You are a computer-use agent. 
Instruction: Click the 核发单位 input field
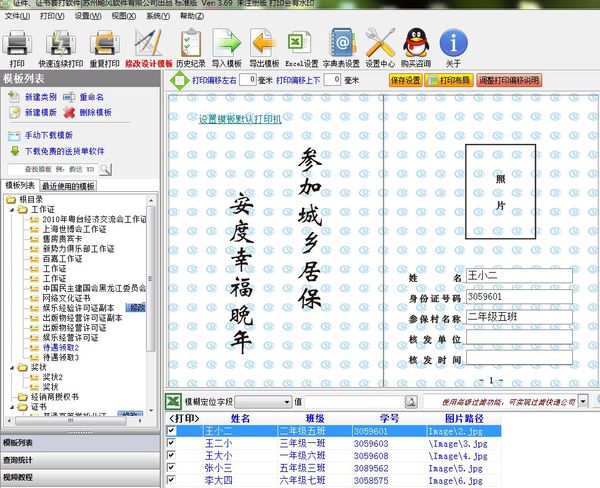pyautogui.click(x=519, y=337)
